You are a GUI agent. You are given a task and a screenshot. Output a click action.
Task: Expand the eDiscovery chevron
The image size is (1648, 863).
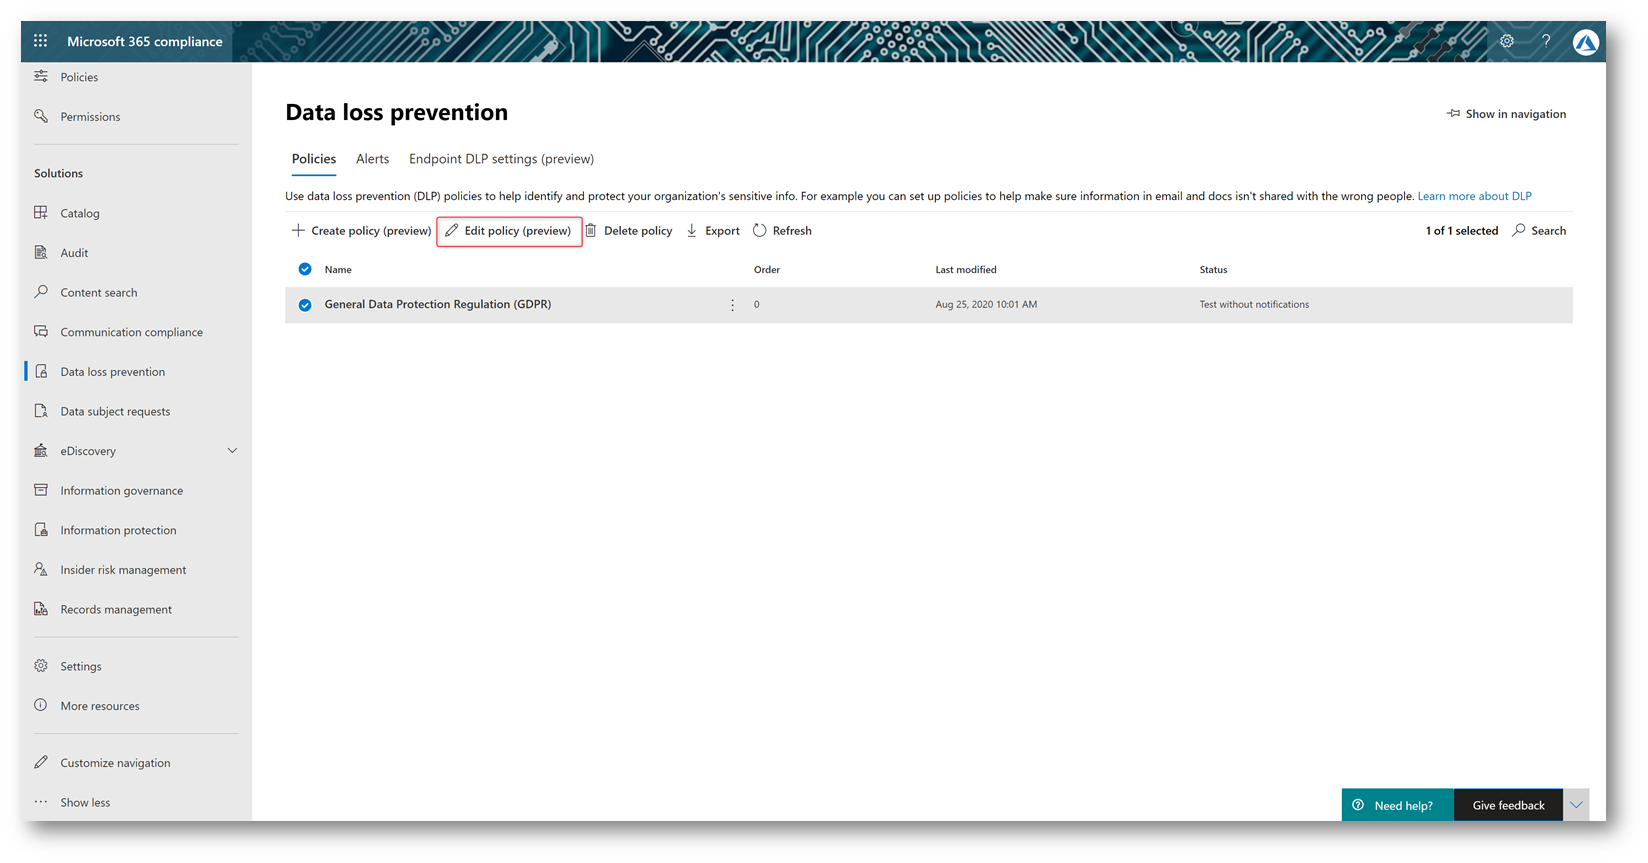click(232, 451)
